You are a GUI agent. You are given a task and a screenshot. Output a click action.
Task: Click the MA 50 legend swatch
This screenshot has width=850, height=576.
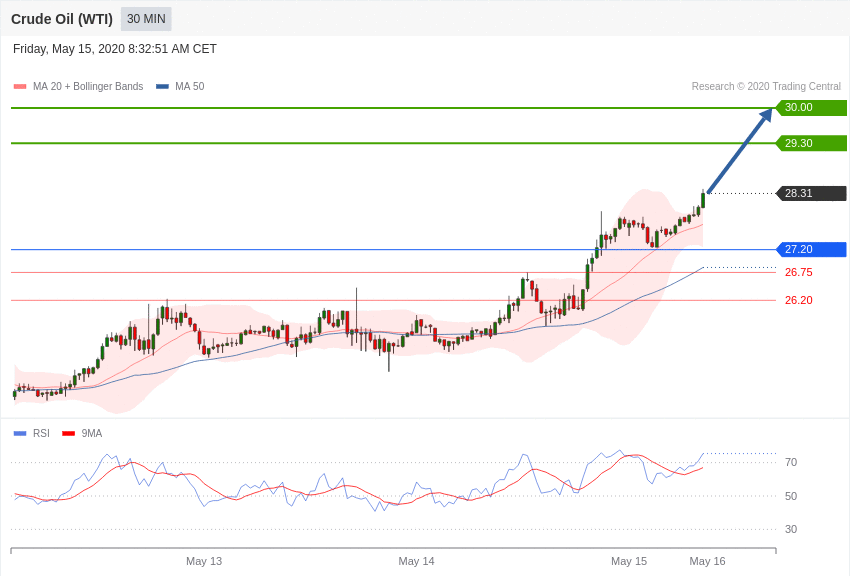point(162,86)
